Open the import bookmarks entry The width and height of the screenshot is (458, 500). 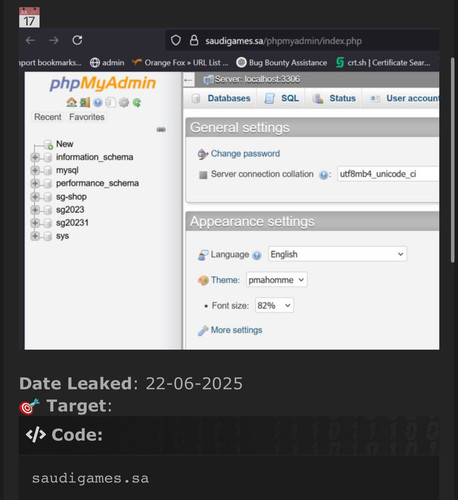pos(50,63)
